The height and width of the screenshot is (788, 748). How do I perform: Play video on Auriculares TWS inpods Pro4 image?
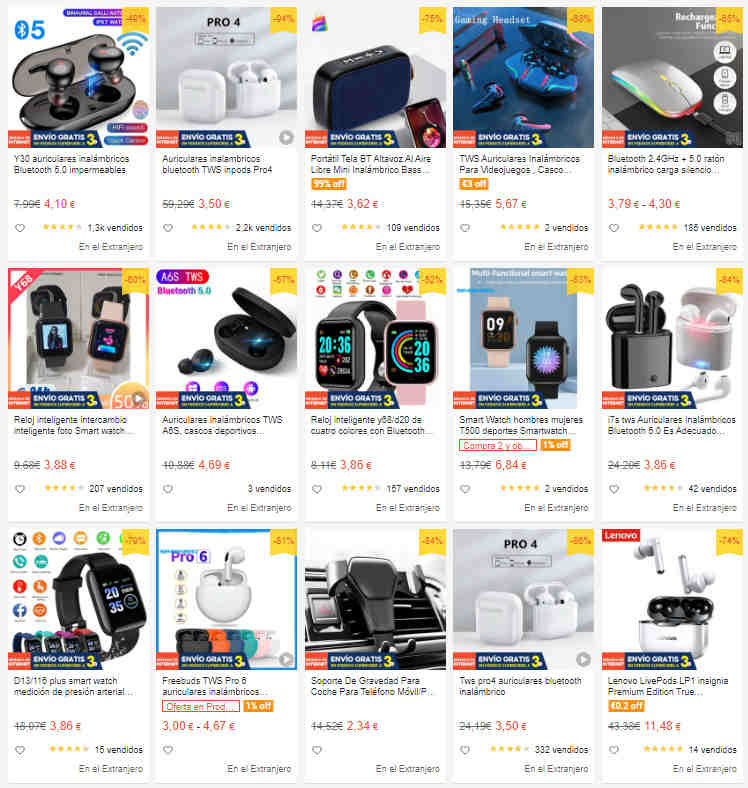[x=286, y=137]
